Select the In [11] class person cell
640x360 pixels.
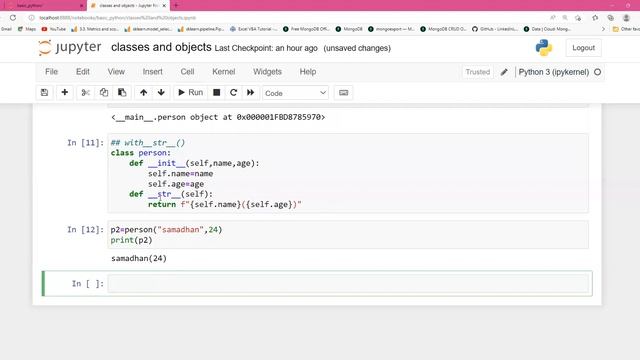pos(348,173)
